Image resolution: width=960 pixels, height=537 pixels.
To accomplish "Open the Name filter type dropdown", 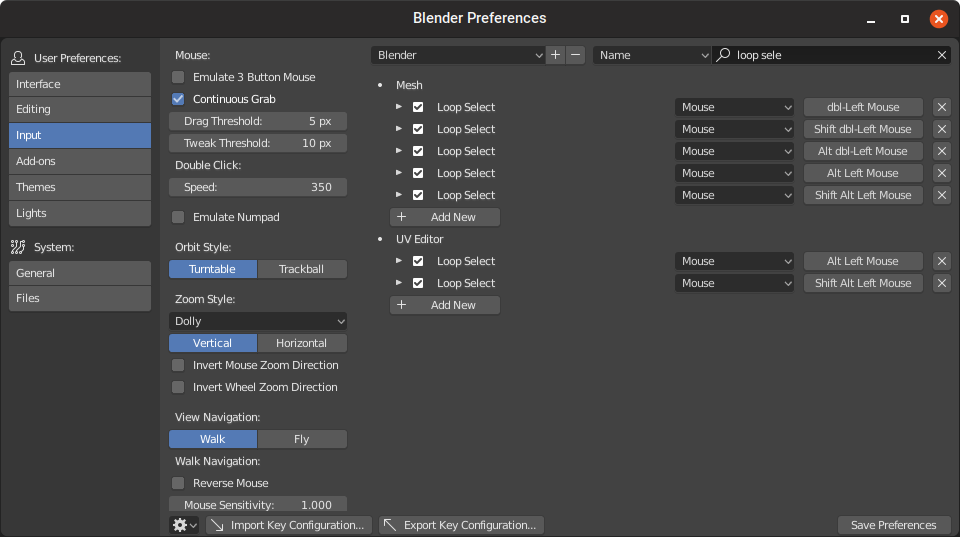I will 651,55.
